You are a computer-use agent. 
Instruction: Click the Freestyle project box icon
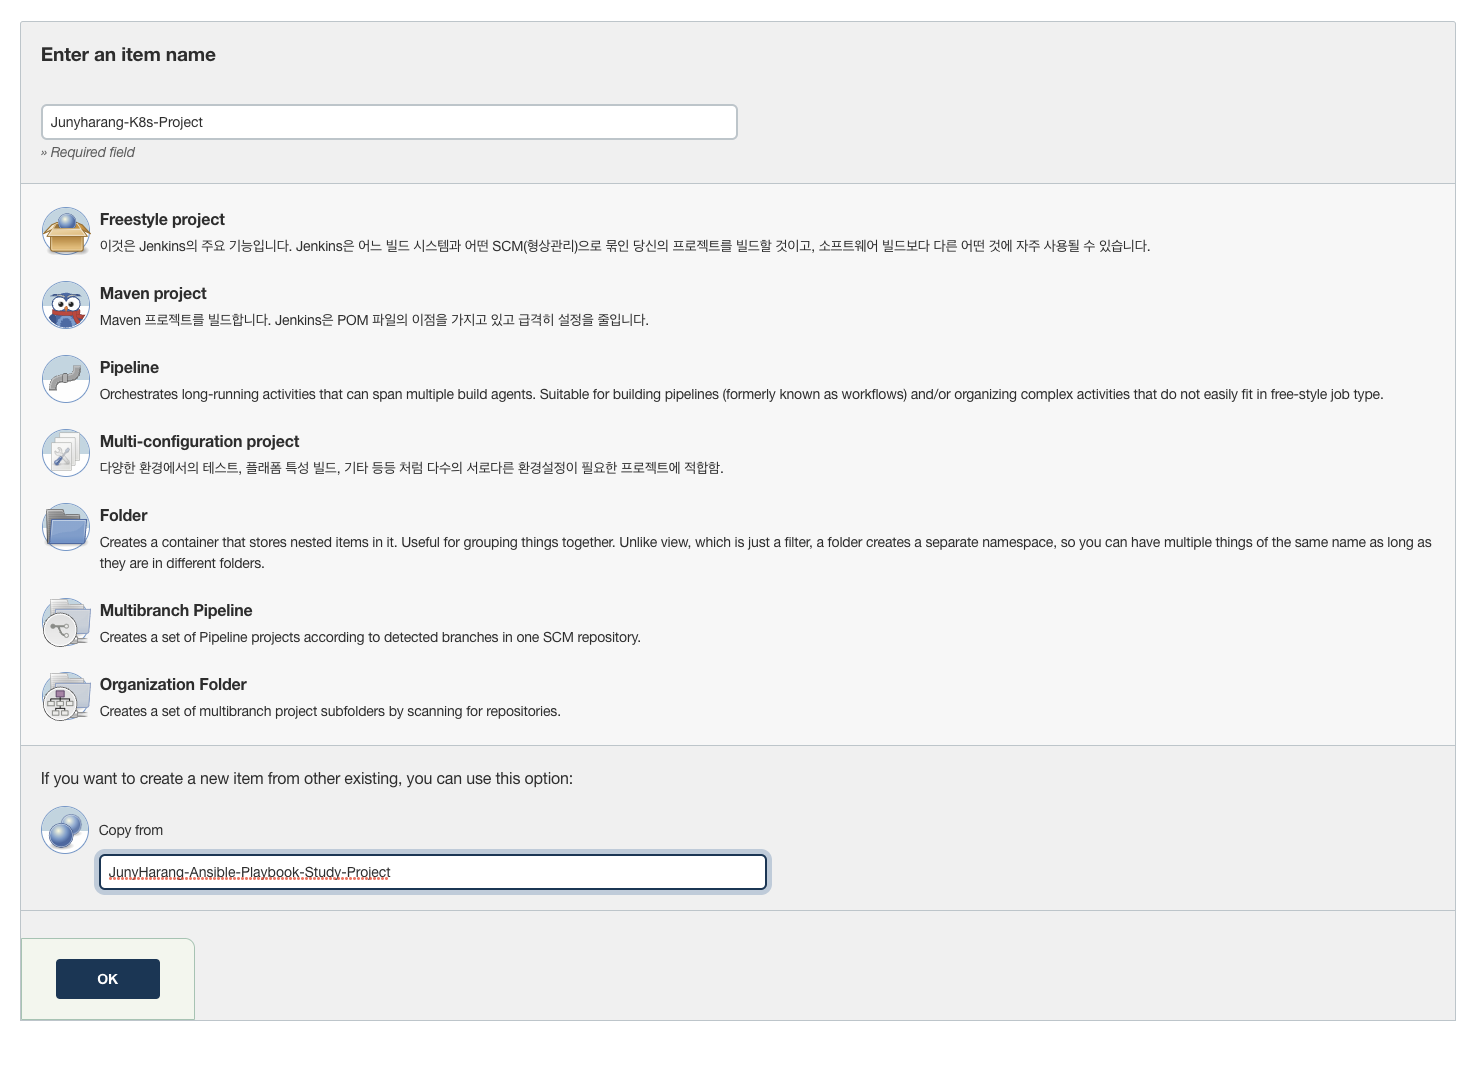point(66,231)
